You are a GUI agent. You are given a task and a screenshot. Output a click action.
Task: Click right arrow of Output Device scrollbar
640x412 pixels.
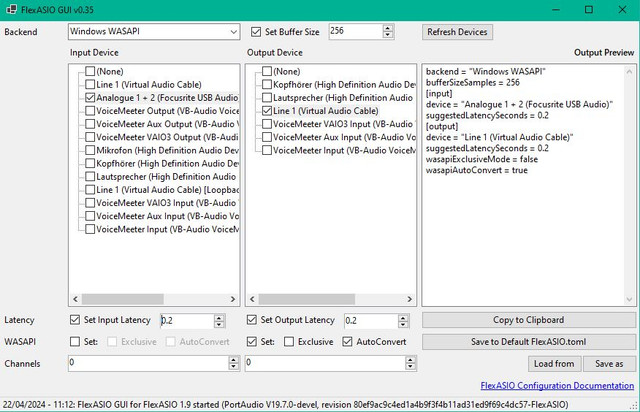[409, 299]
